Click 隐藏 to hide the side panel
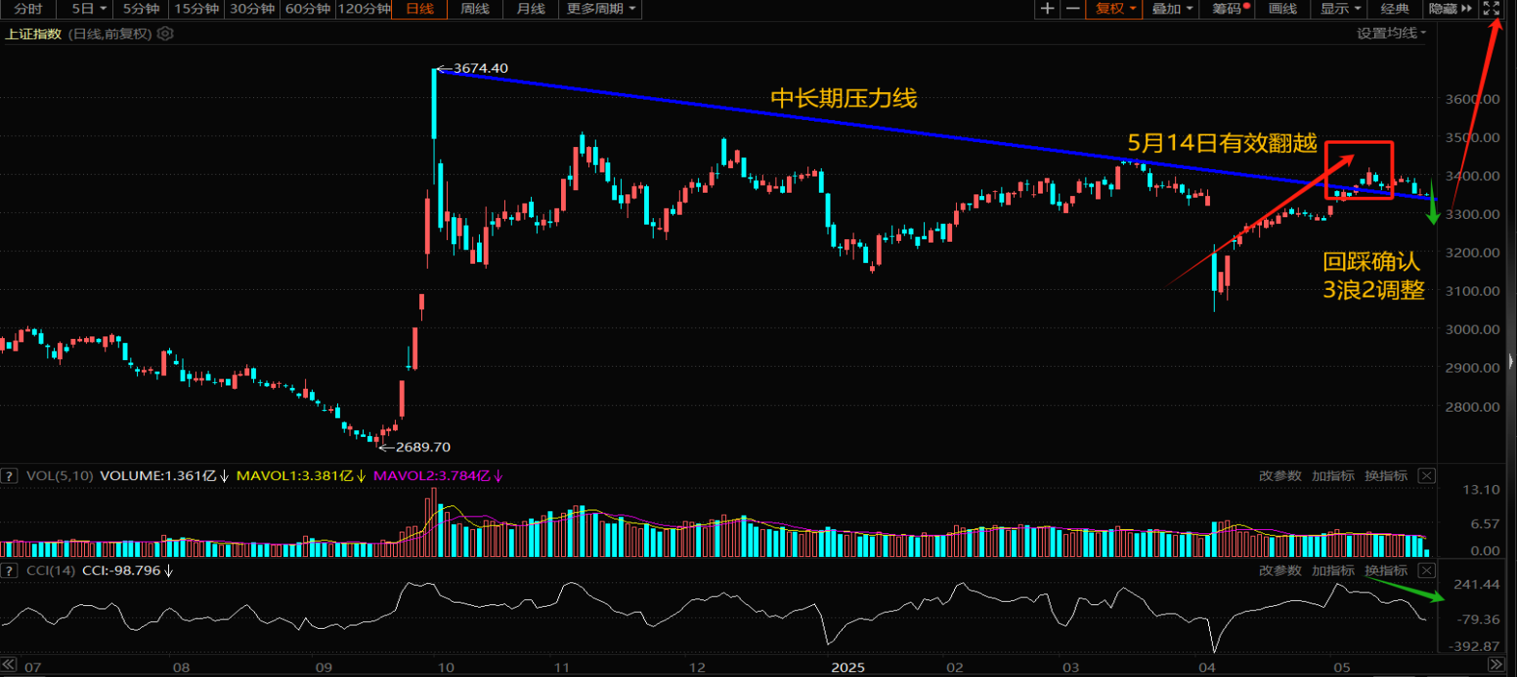This screenshot has height=678, width=1517. click(x=1451, y=9)
